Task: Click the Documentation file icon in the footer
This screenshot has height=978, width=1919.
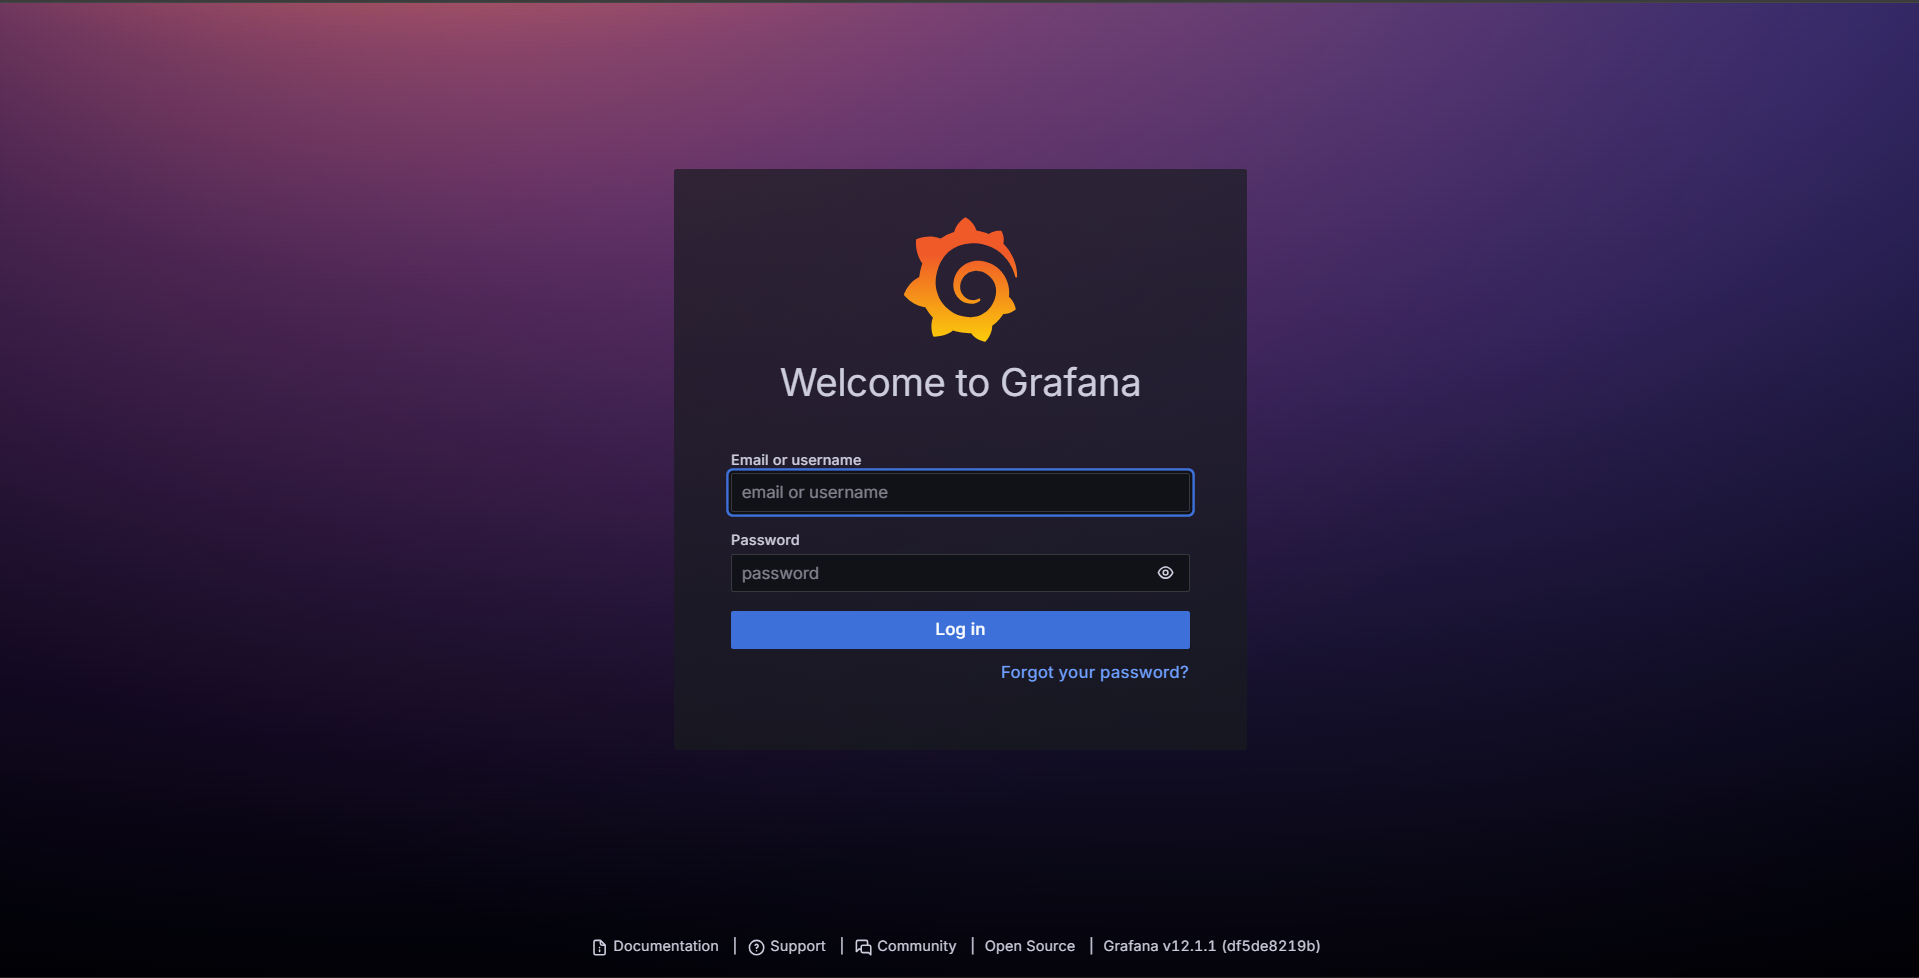Action: pos(599,947)
